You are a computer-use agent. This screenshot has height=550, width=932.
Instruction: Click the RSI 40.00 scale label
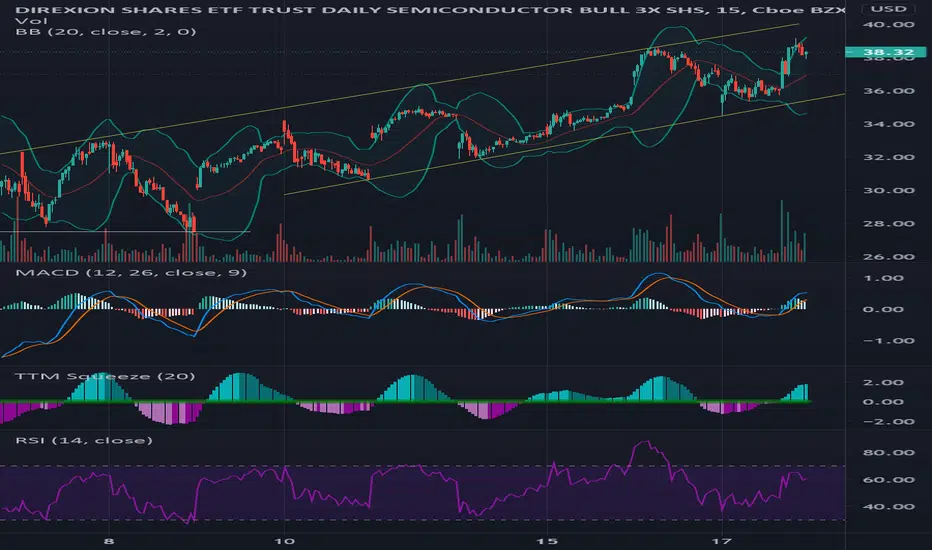click(x=889, y=507)
